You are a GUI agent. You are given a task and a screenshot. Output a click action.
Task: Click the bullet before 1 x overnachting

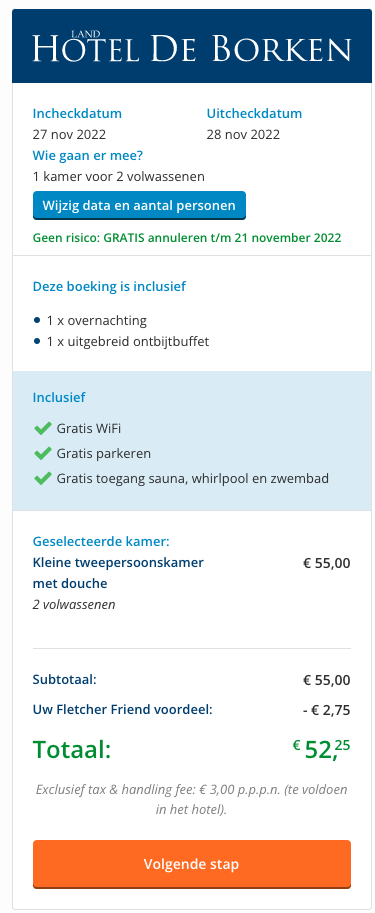pyautogui.click(x=37, y=320)
